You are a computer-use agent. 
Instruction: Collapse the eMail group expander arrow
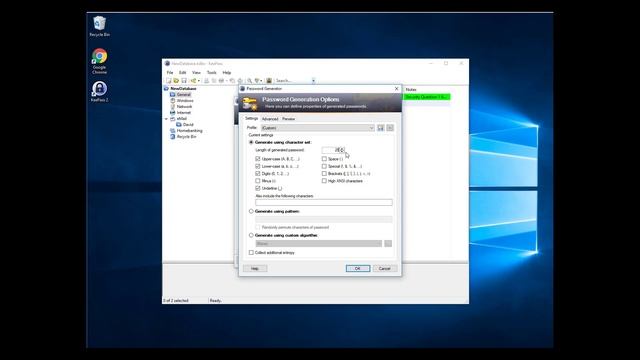[166, 119]
